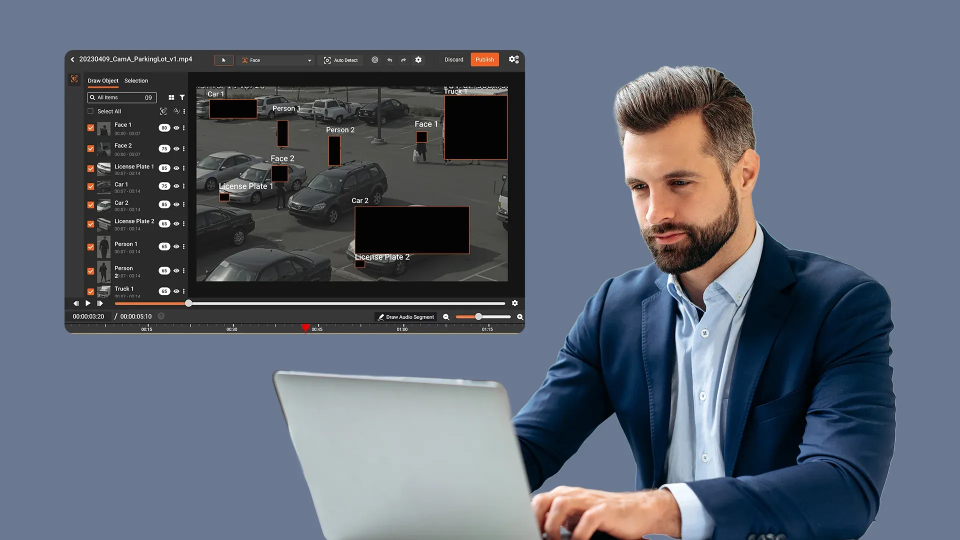The image size is (960, 540).
Task: Open the toolbar settings gear
Action: 418,60
